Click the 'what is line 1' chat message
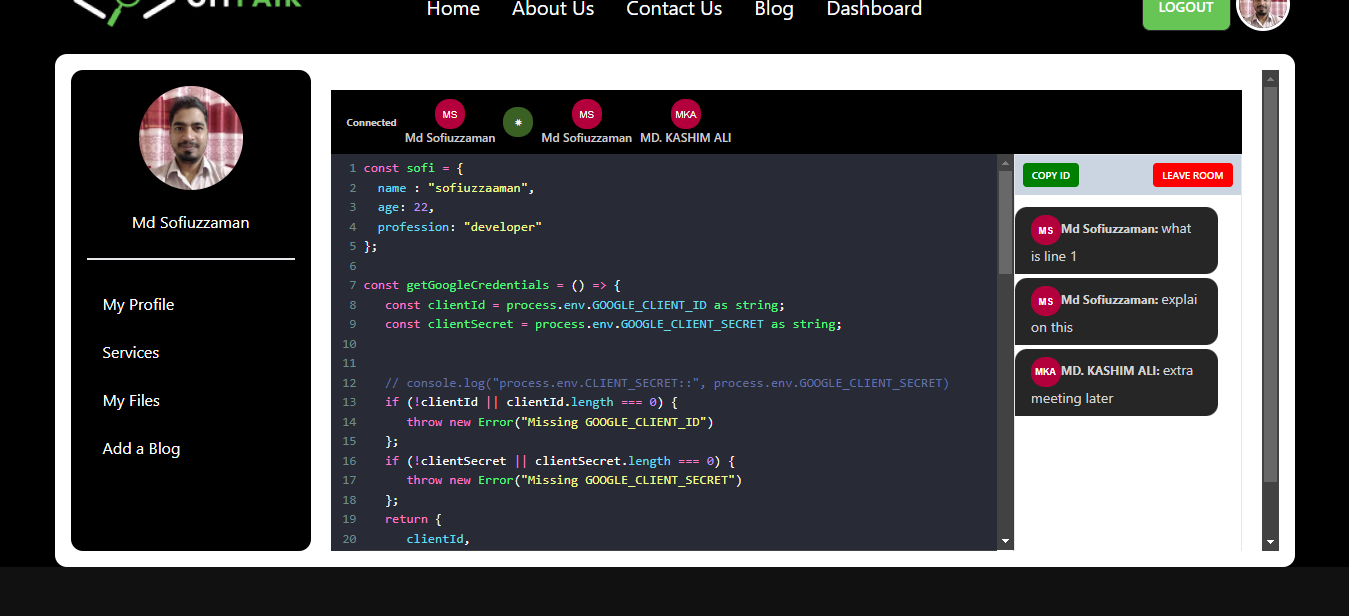Viewport: 1349px width, 616px height. tap(1116, 241)
